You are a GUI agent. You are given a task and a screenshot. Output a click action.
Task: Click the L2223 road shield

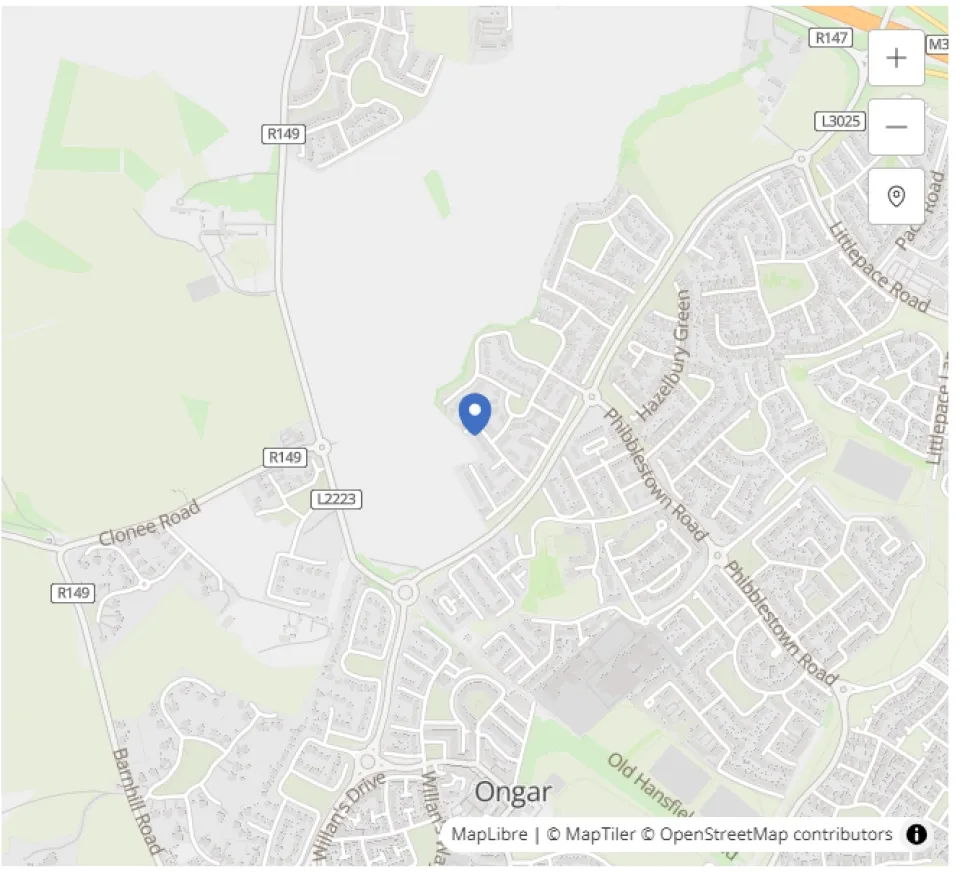(336, 499)
